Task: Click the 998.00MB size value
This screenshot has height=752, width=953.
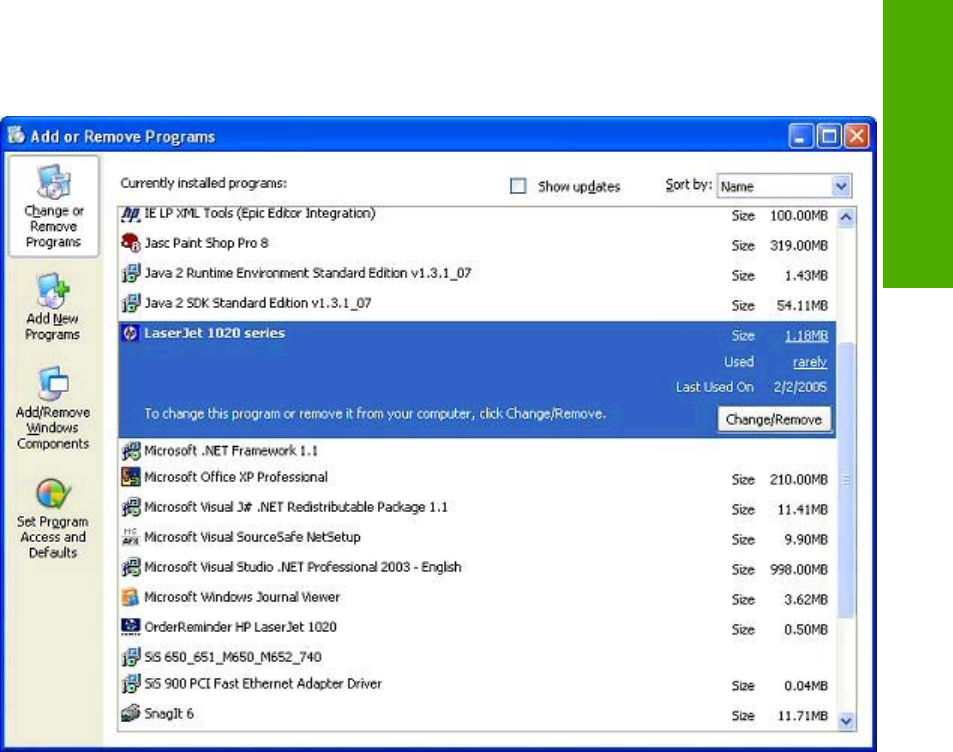Action: coord(799,570)
